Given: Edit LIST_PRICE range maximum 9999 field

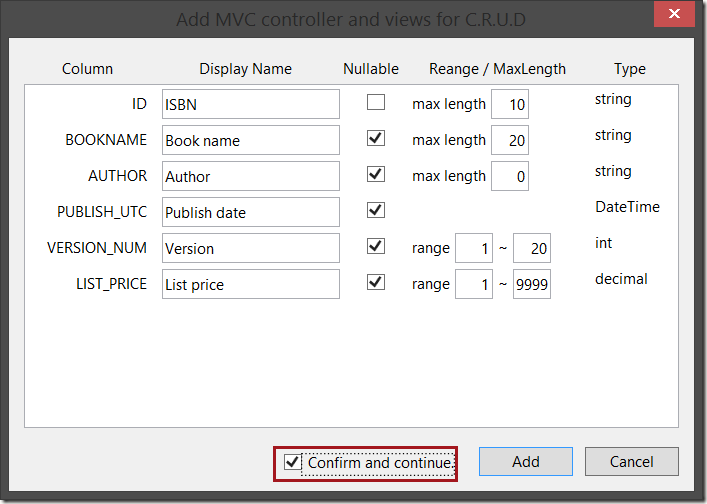Looking at the screenshot, I should pyautogui.click(x=532, y=284).
